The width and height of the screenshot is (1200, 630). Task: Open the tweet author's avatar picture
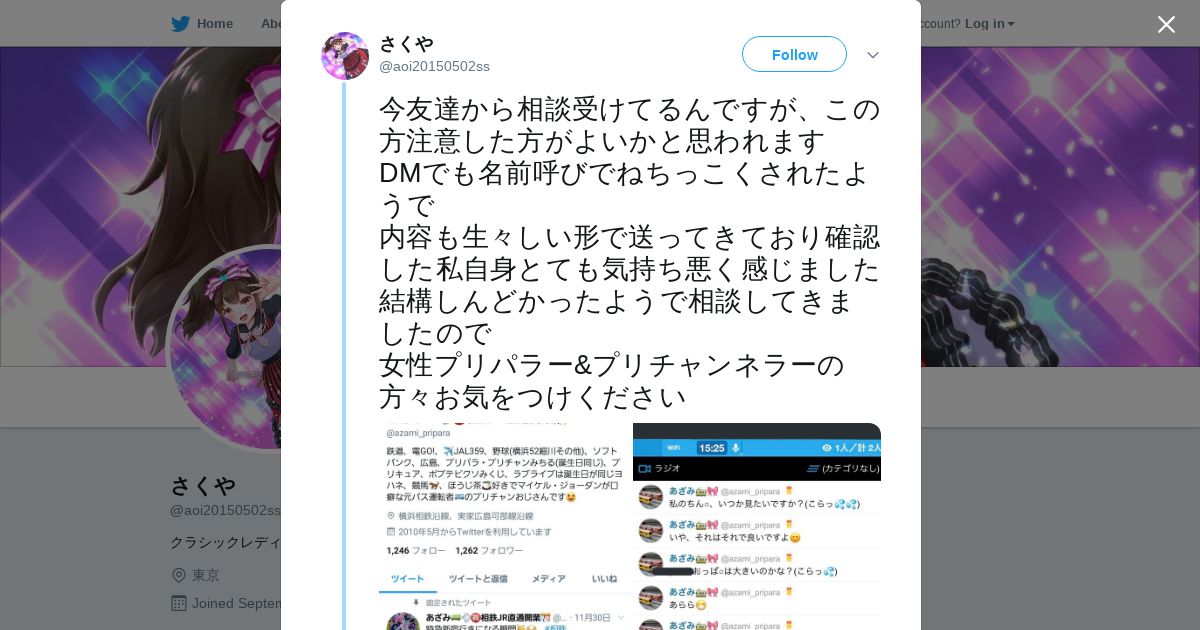pos(345,56)
